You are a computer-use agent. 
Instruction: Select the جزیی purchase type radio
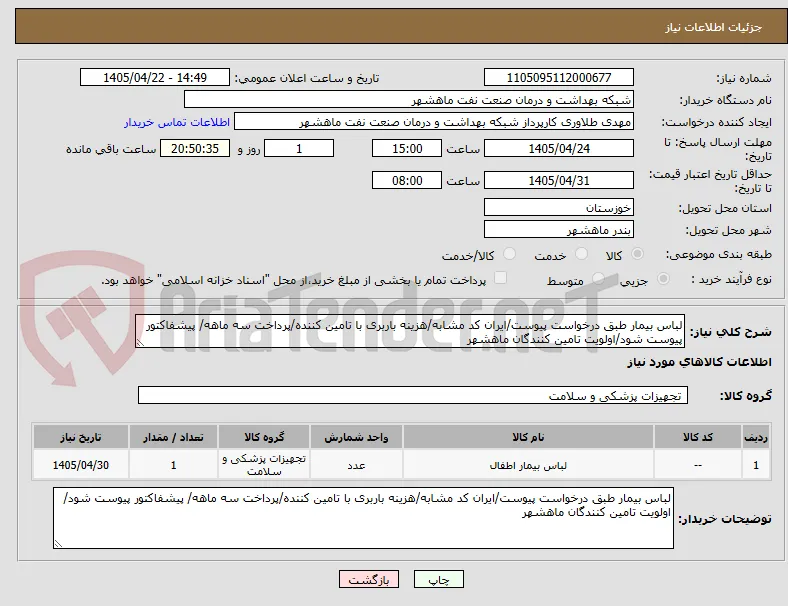[x=663, y=279]
